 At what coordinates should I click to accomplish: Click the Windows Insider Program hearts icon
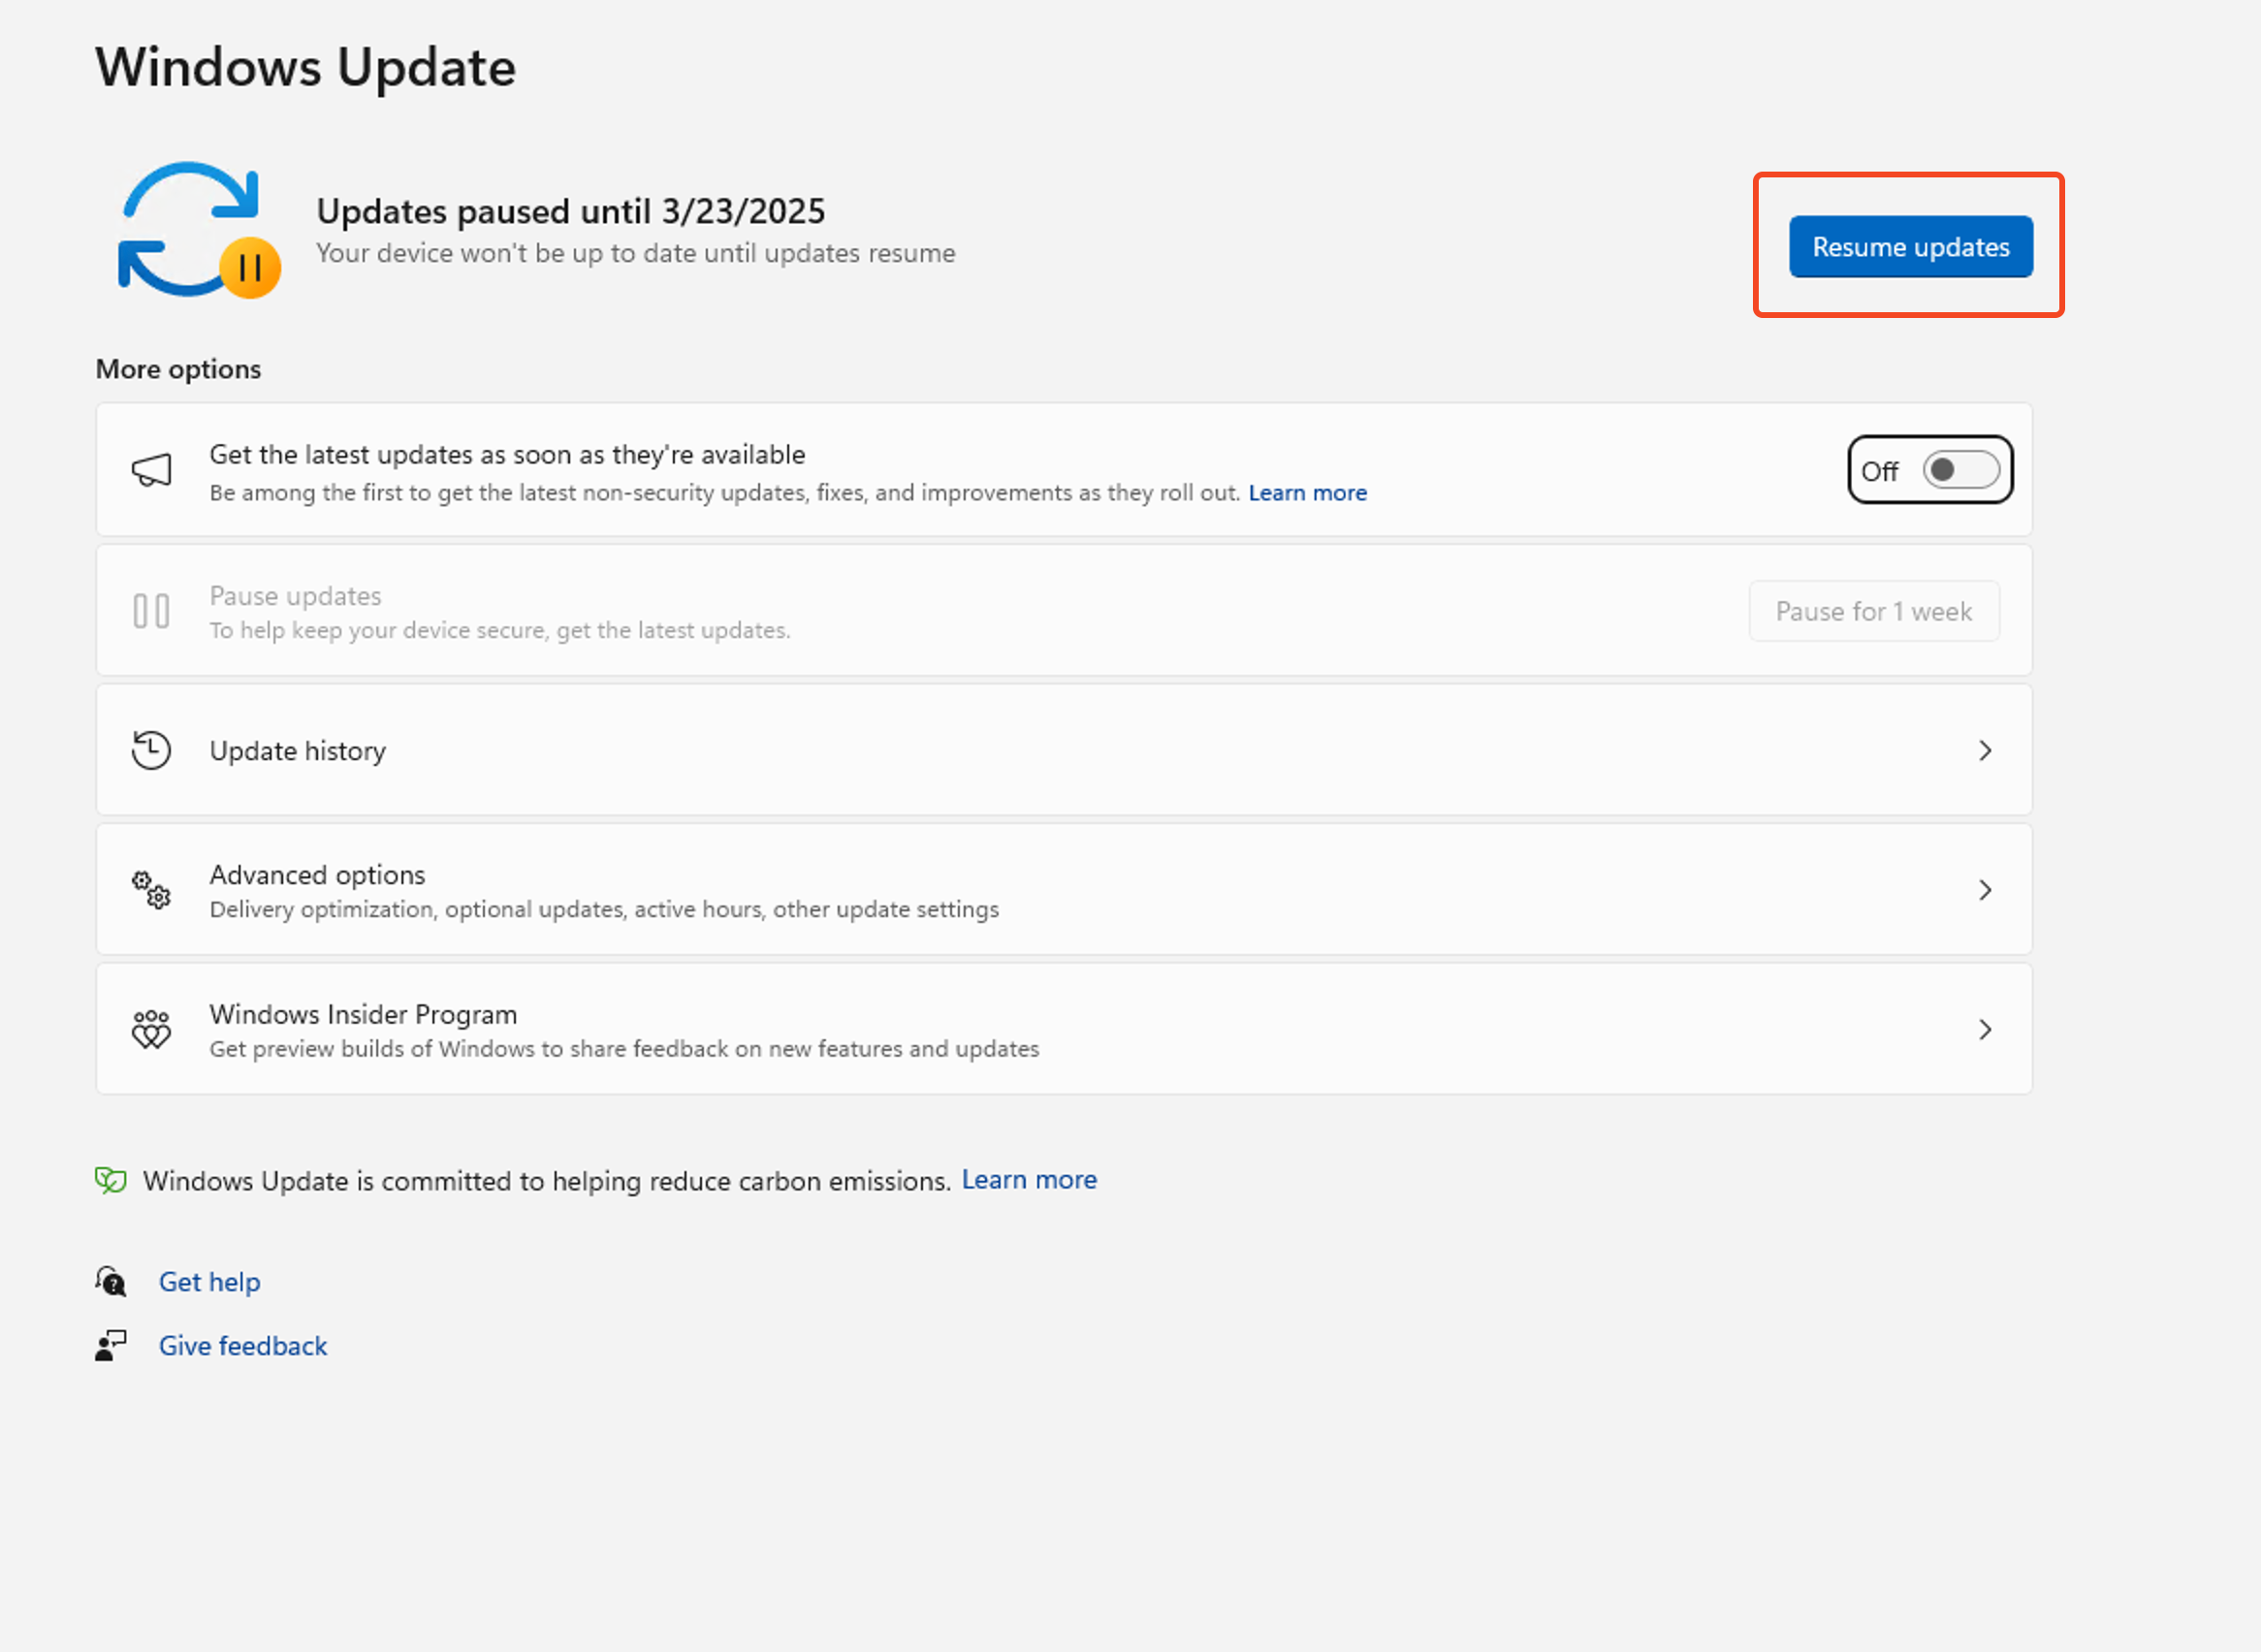pyautogui.click(x=151, y=1029)
